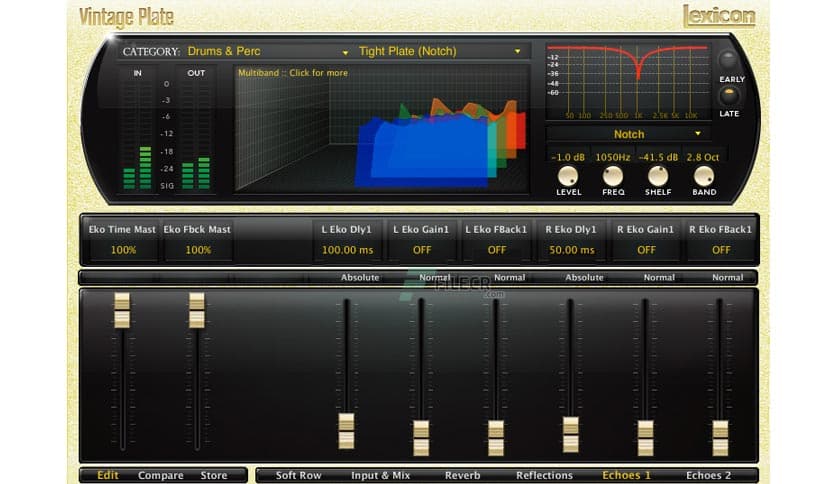Click the Store button
836x484 pixels.
pyautogui.click(x=214, y=475)
